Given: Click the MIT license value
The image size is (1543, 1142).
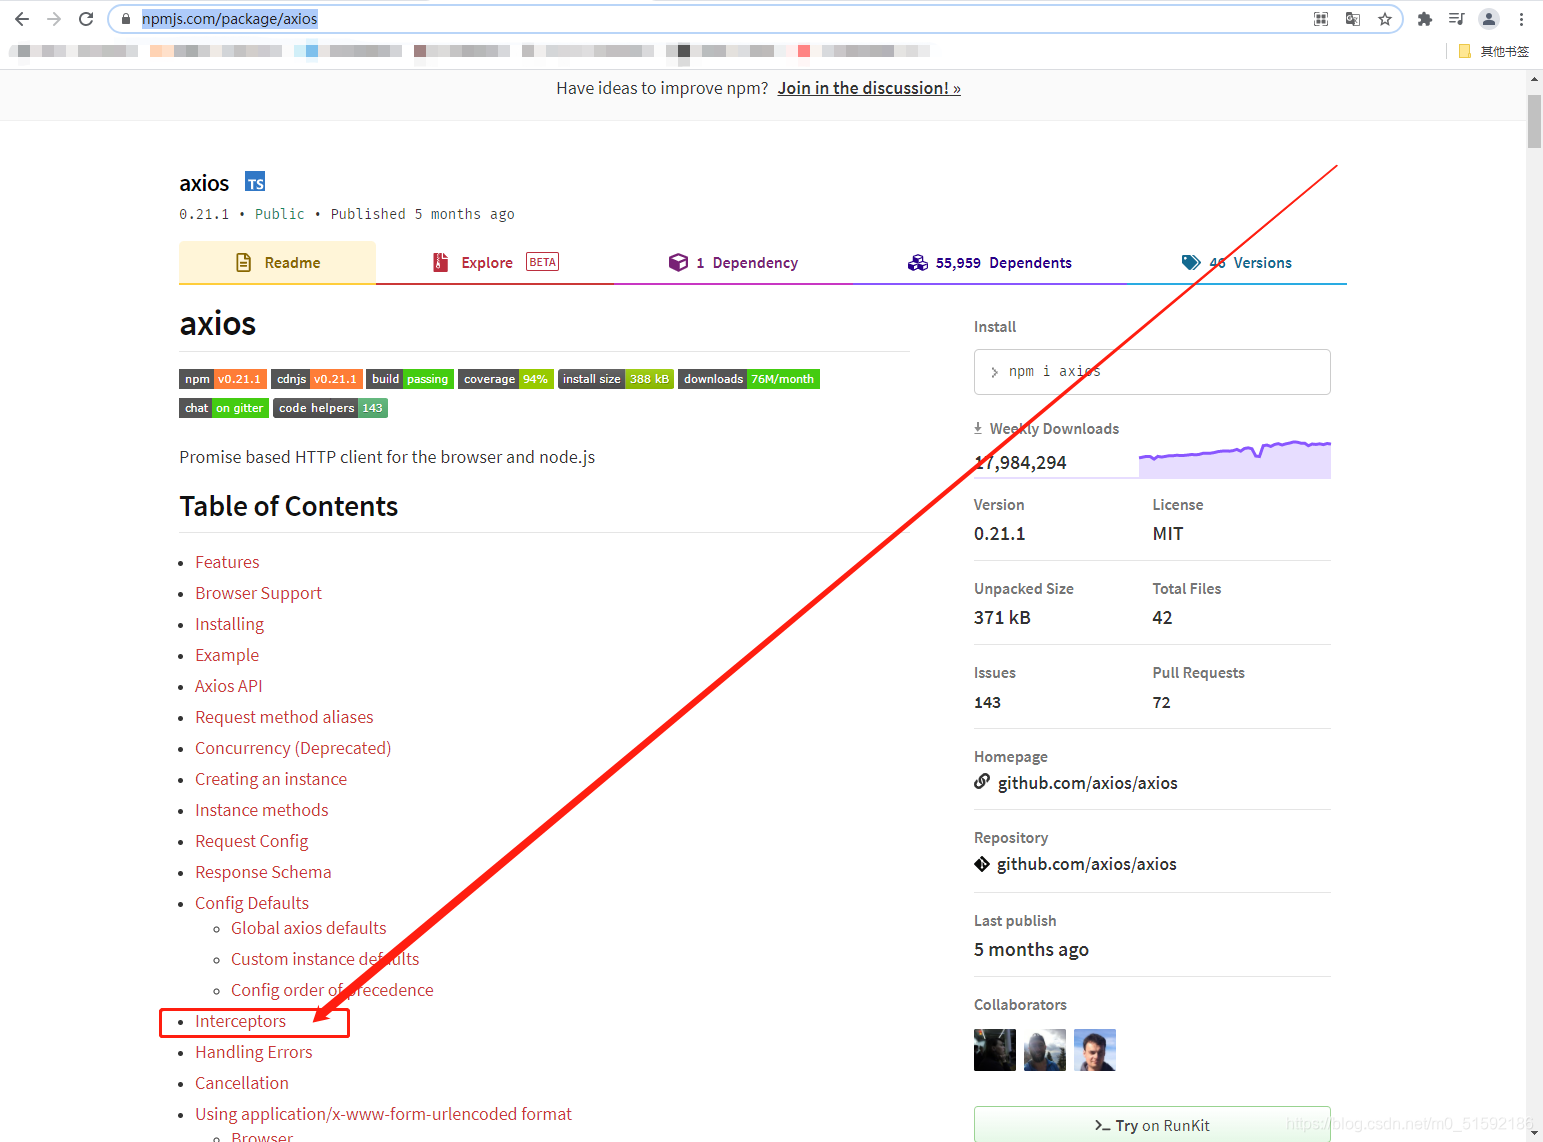Looking at the screenshot, I should 1167,534.
